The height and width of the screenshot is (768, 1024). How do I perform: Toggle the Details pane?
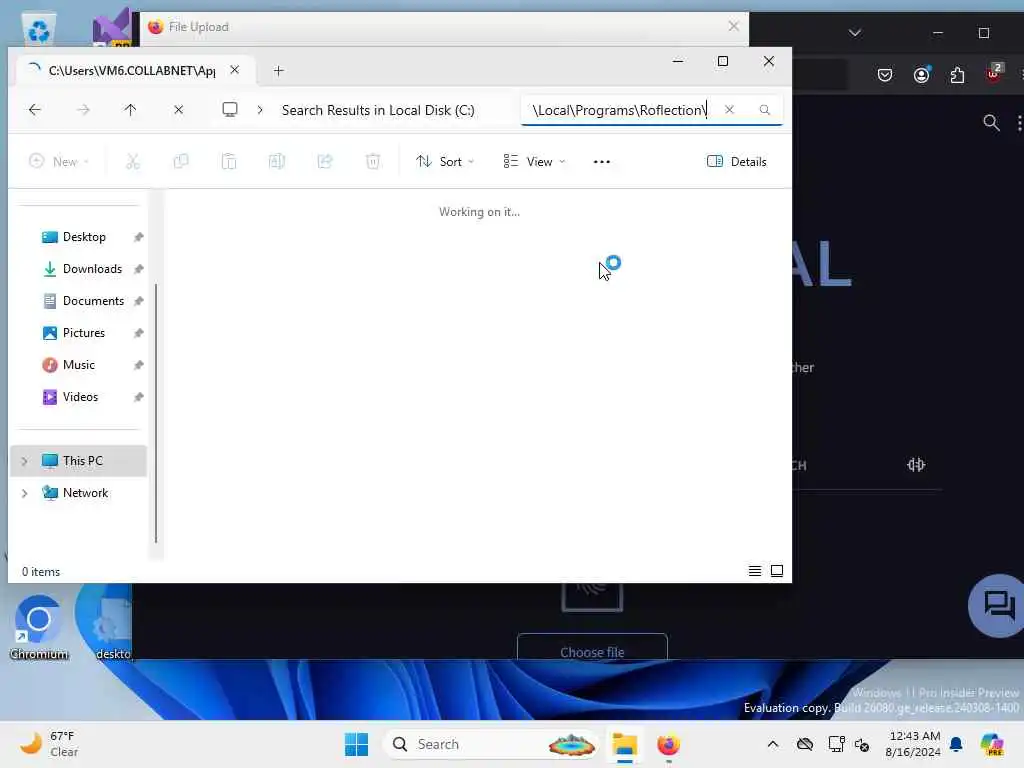coord(737,161)
